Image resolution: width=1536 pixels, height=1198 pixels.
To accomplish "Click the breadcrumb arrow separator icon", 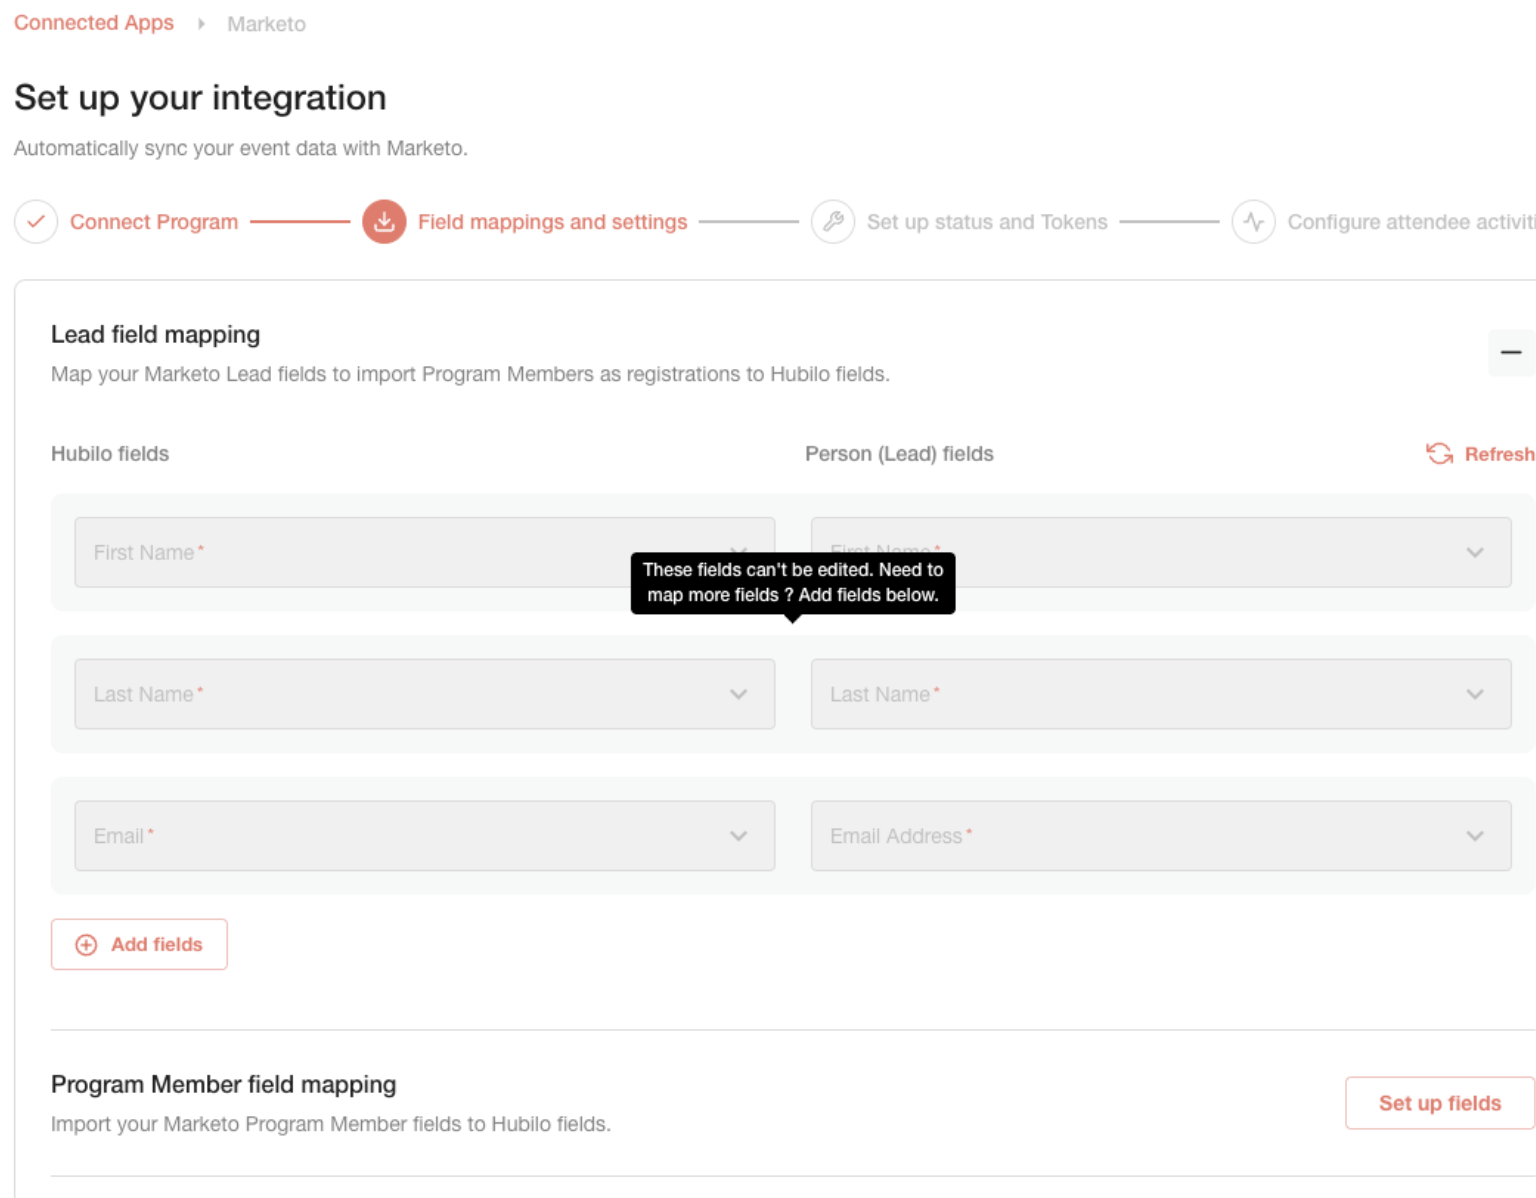I will 201,24.
